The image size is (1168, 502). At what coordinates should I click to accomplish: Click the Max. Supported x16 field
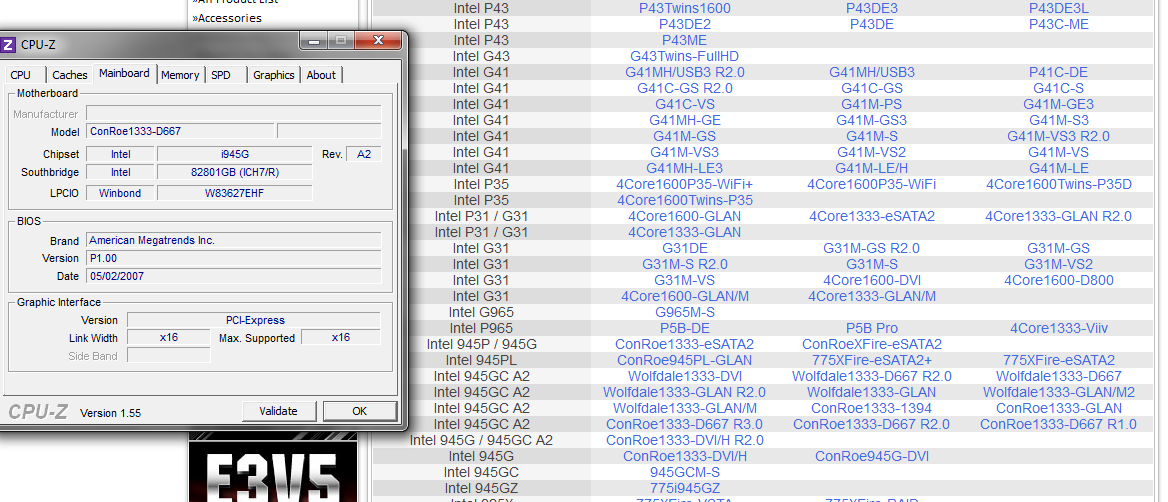[340, 337]
